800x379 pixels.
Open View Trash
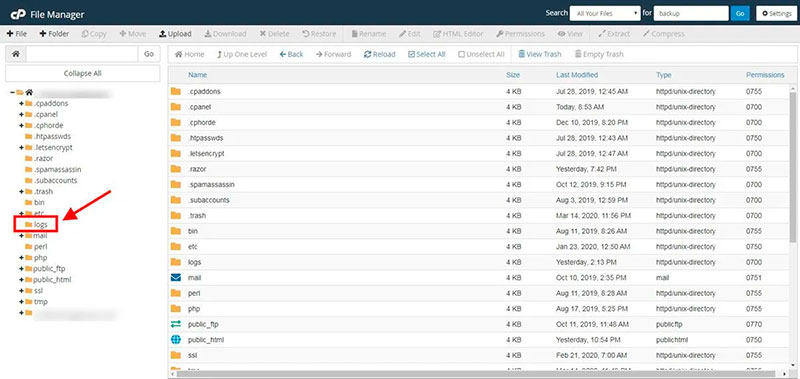(x=540, y=54)
